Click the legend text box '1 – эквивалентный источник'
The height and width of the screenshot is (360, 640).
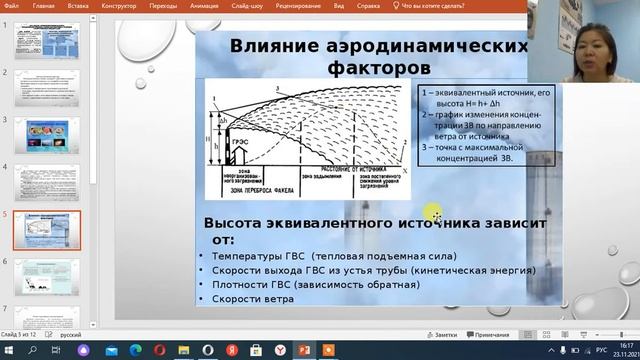pyautogui.click(x=486, y=125)
